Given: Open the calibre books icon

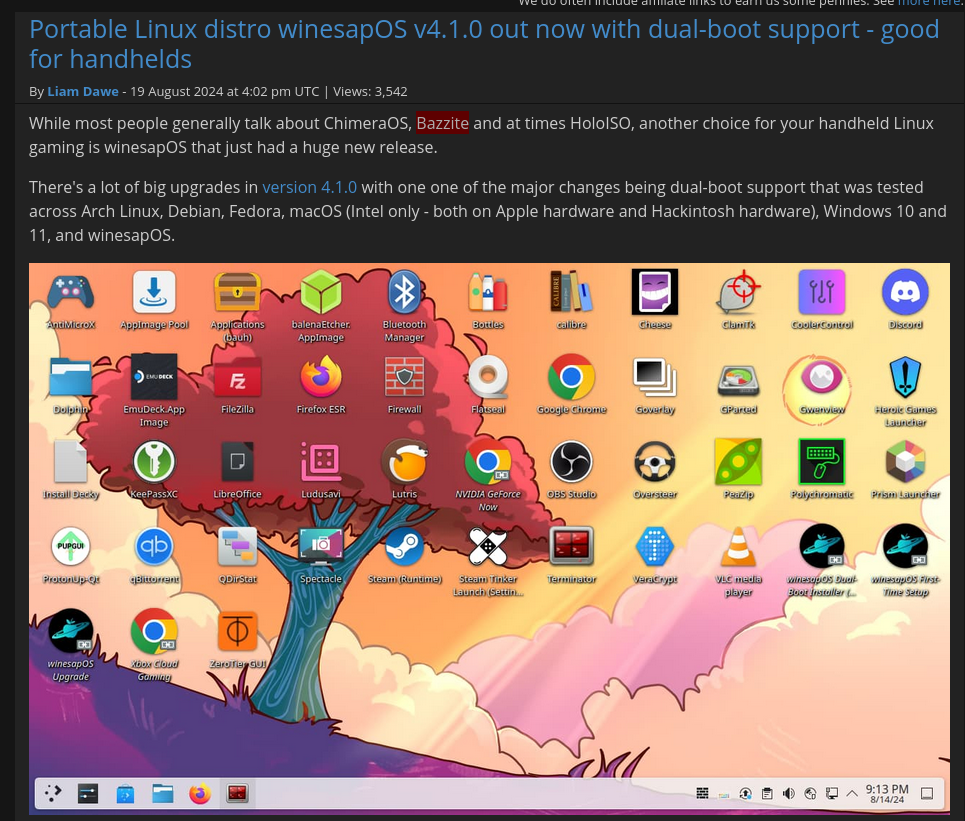Looking at the screenshot, I should click(571, 292).
